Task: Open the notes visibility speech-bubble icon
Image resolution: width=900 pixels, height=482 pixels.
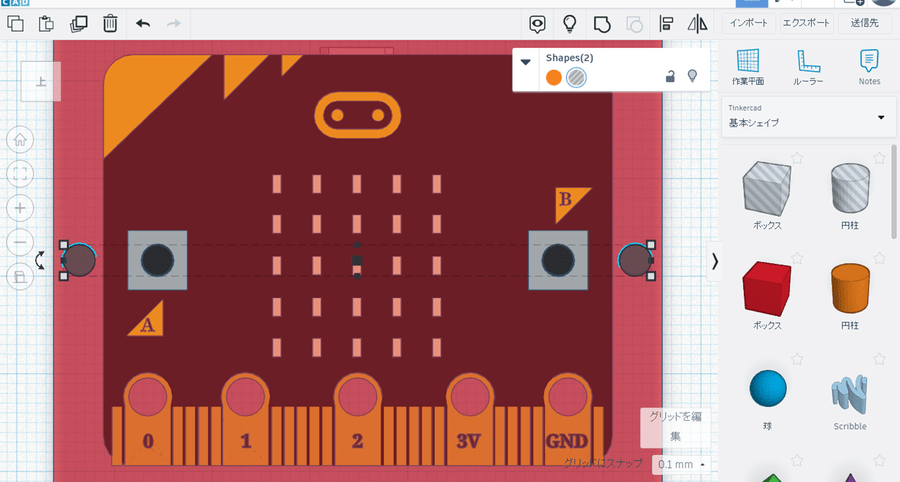Action: click(537, 24)
